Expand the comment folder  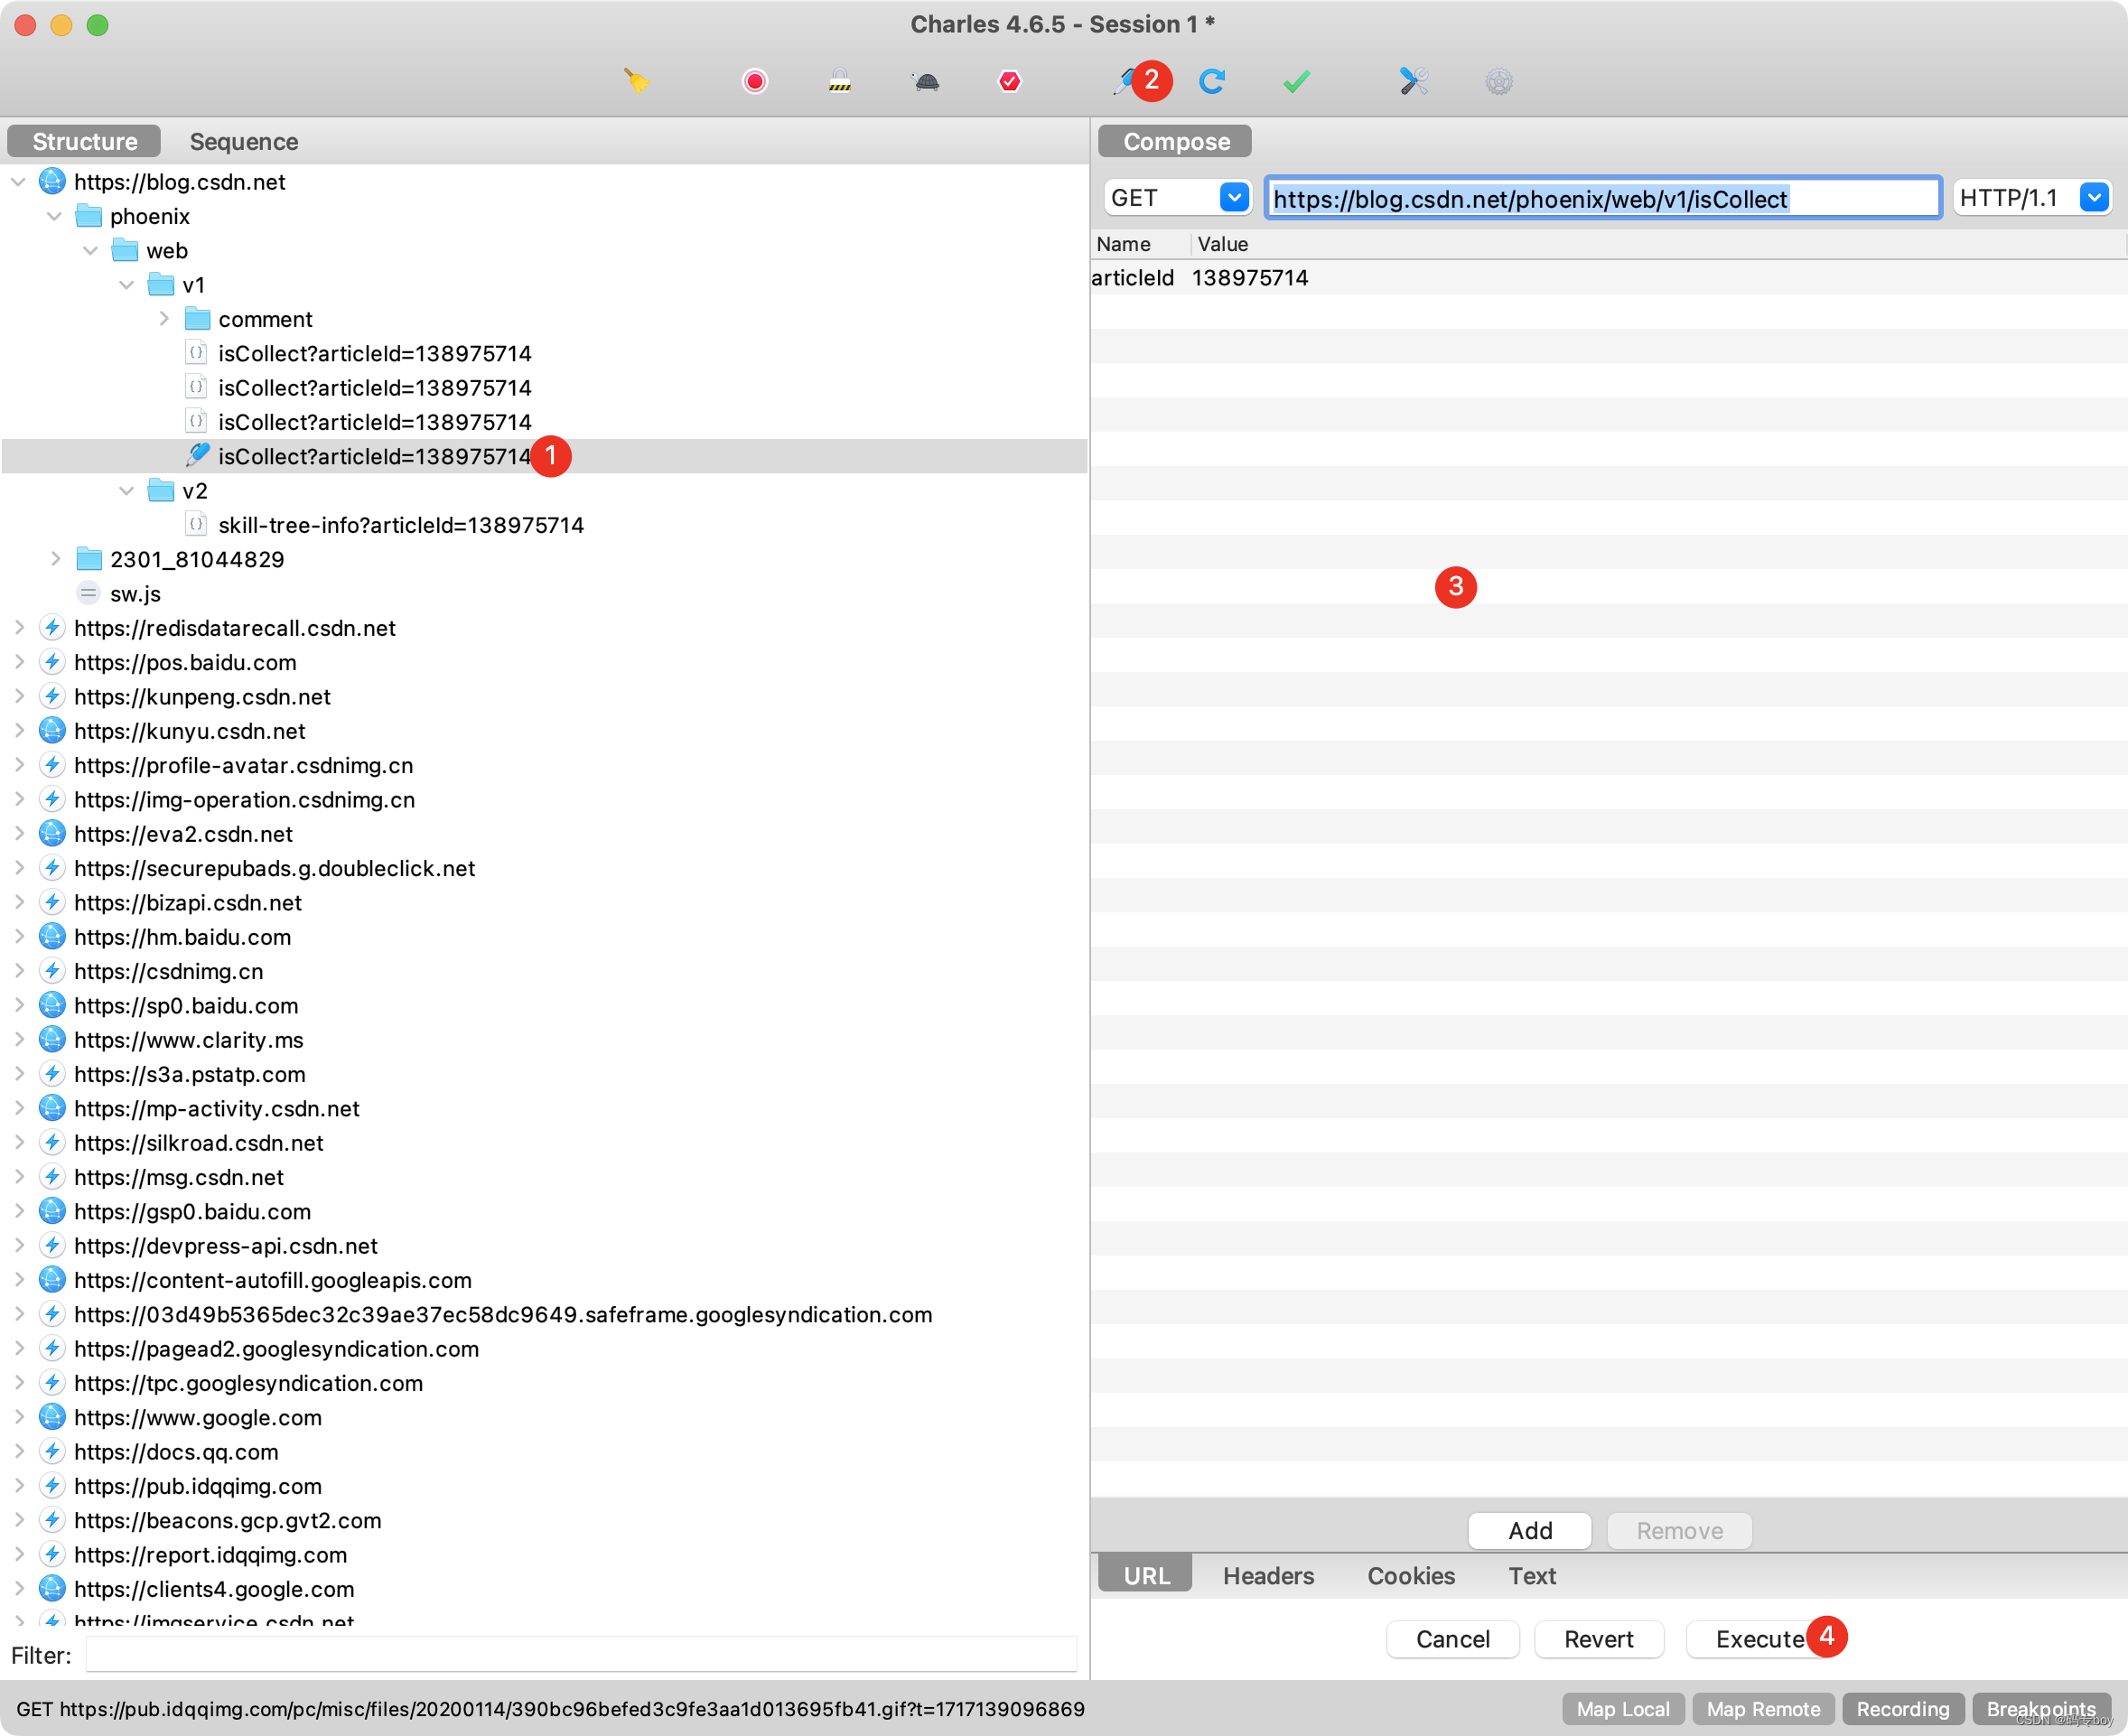tap(164, 319)
